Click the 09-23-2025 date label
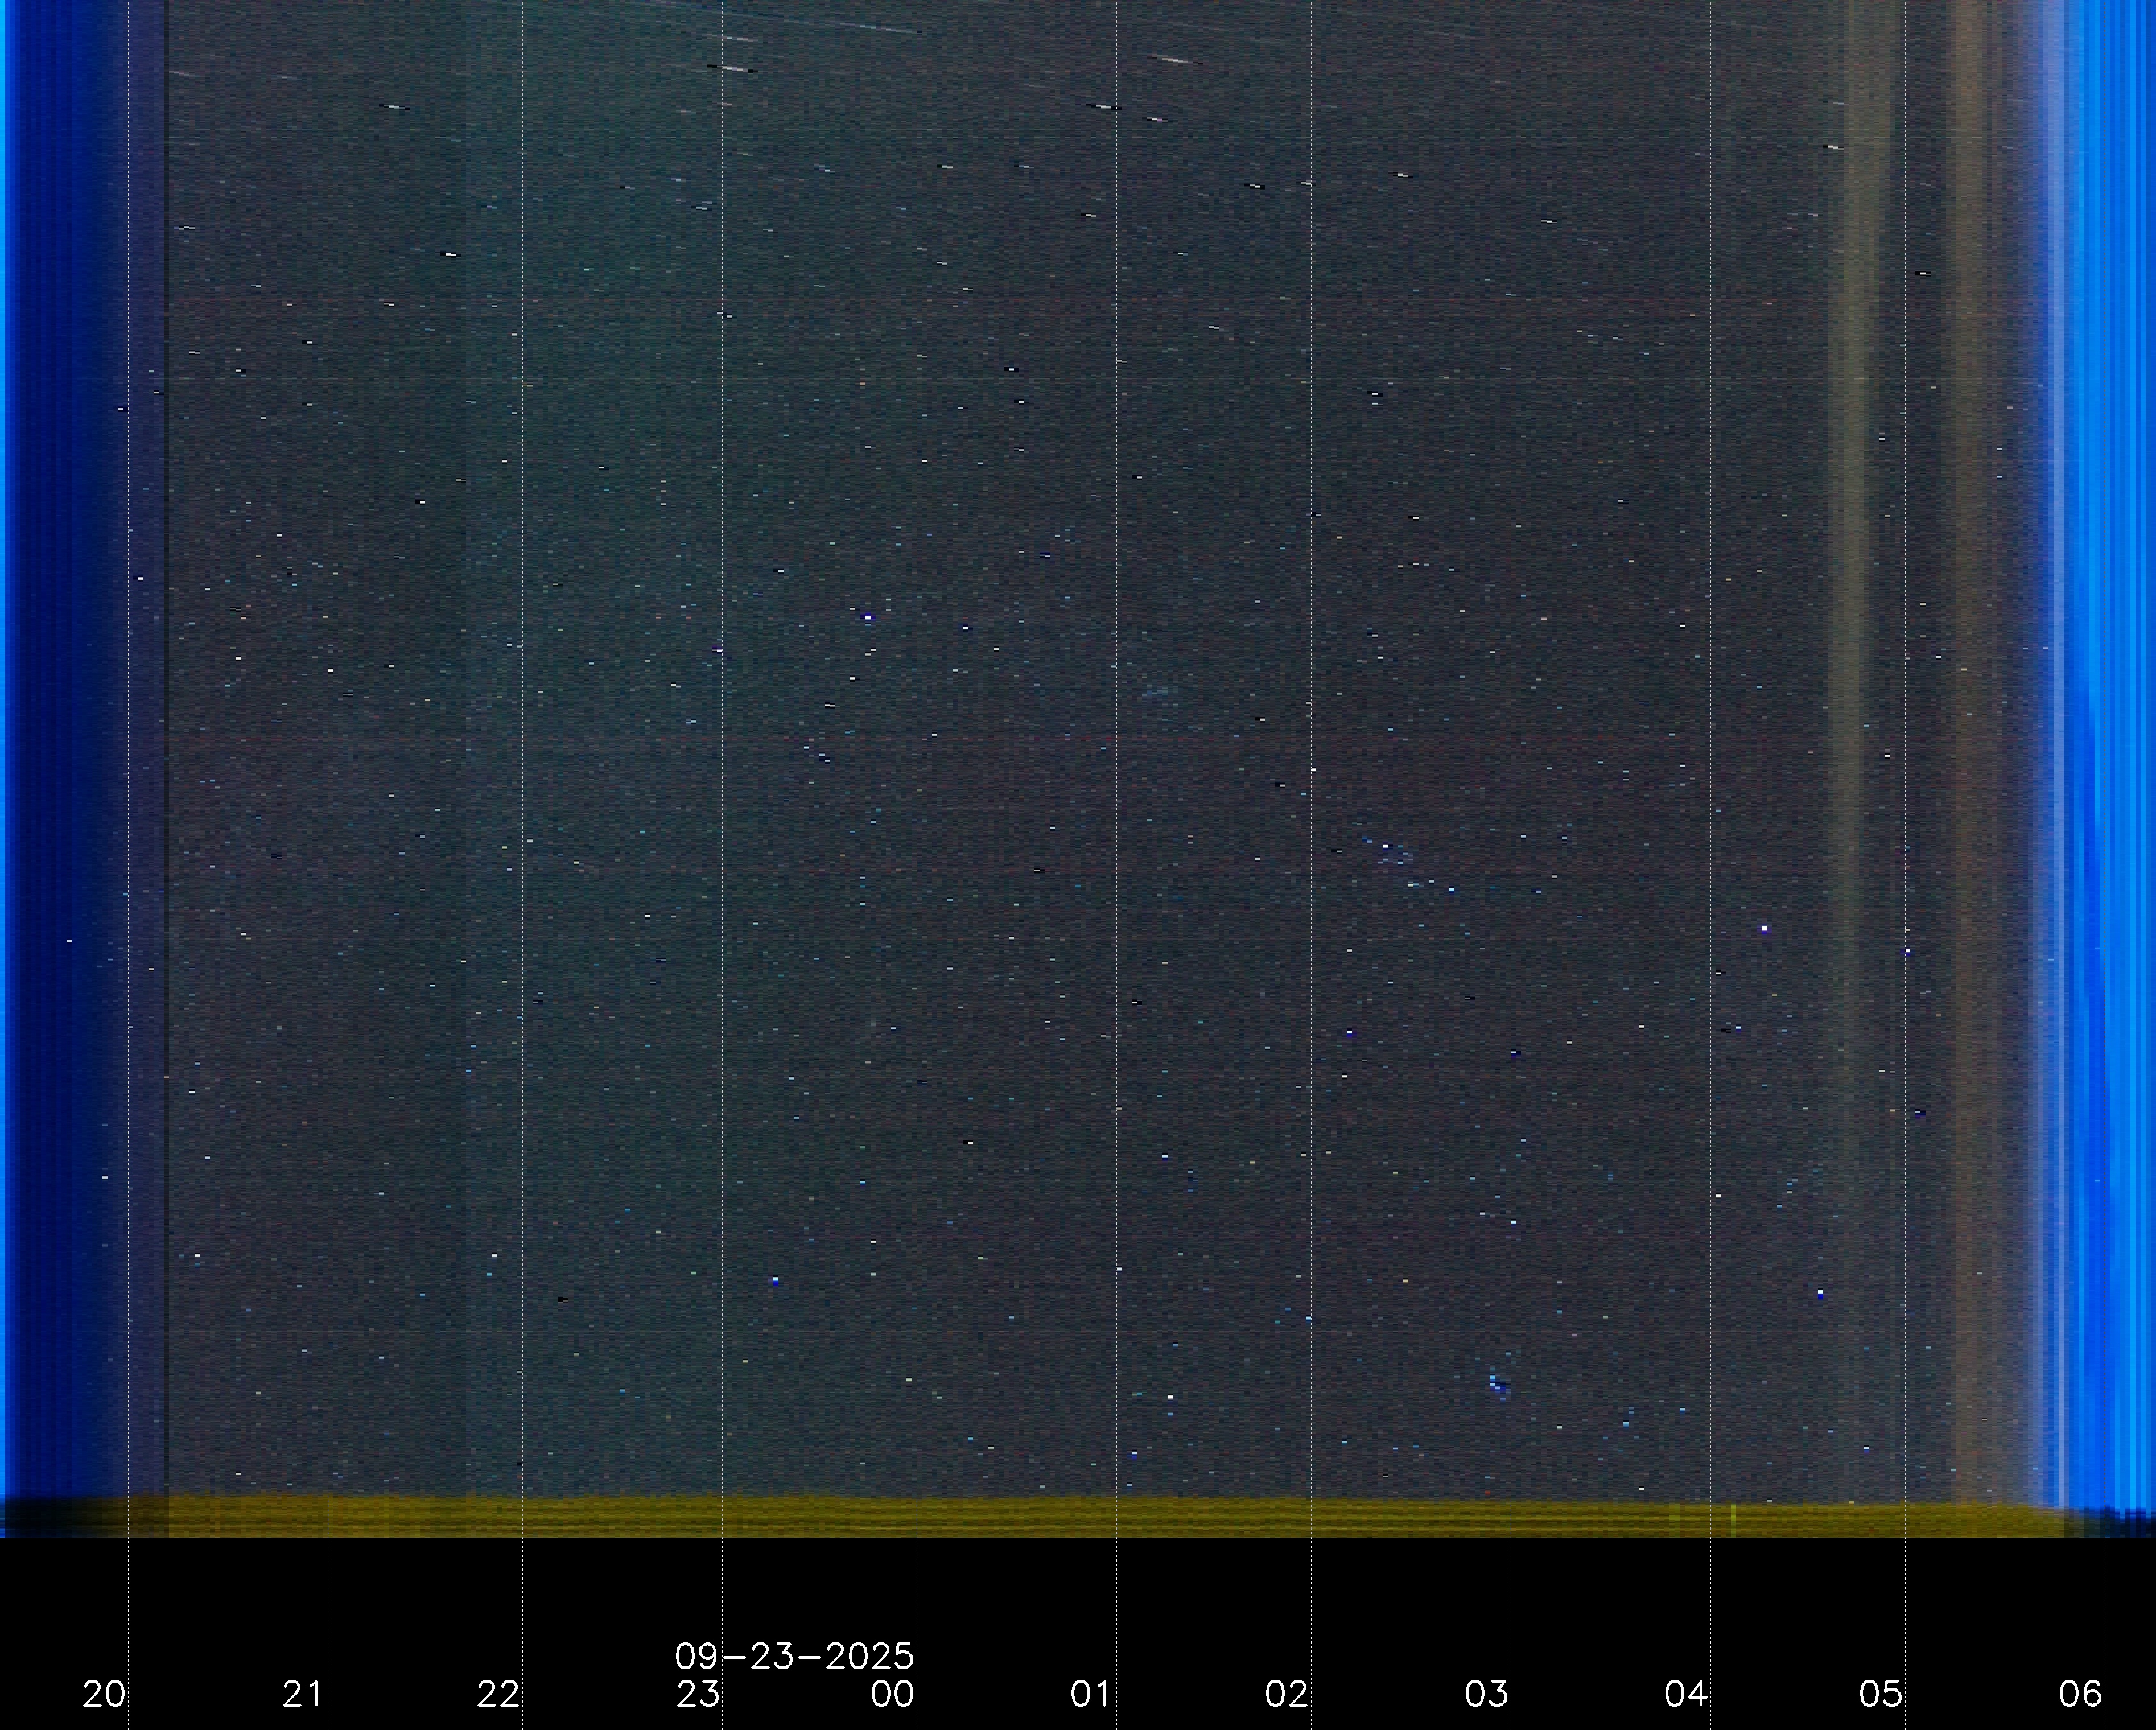Image resolution: width=2156 pixels, height=1730 pixels. (x=794, y=1657)
